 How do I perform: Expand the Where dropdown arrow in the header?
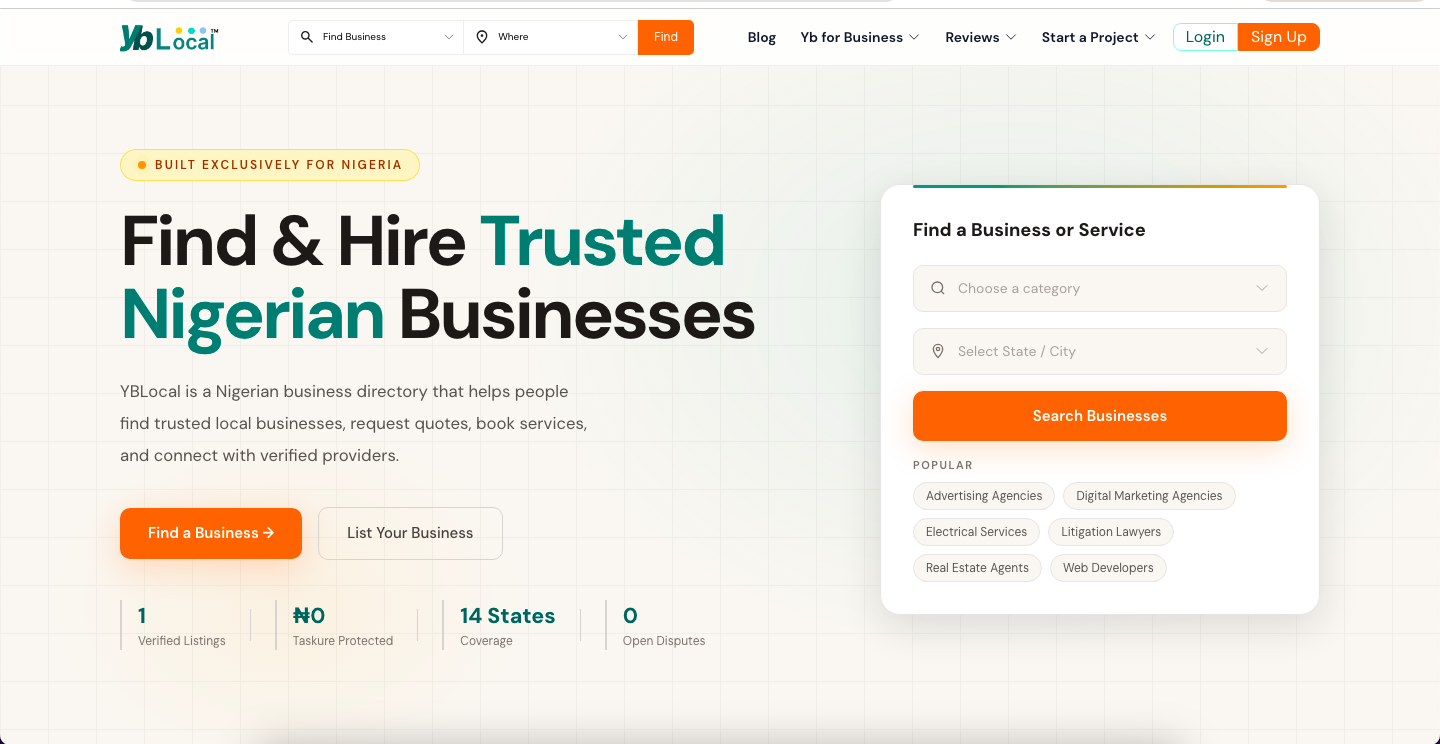[x=623, y=37]
